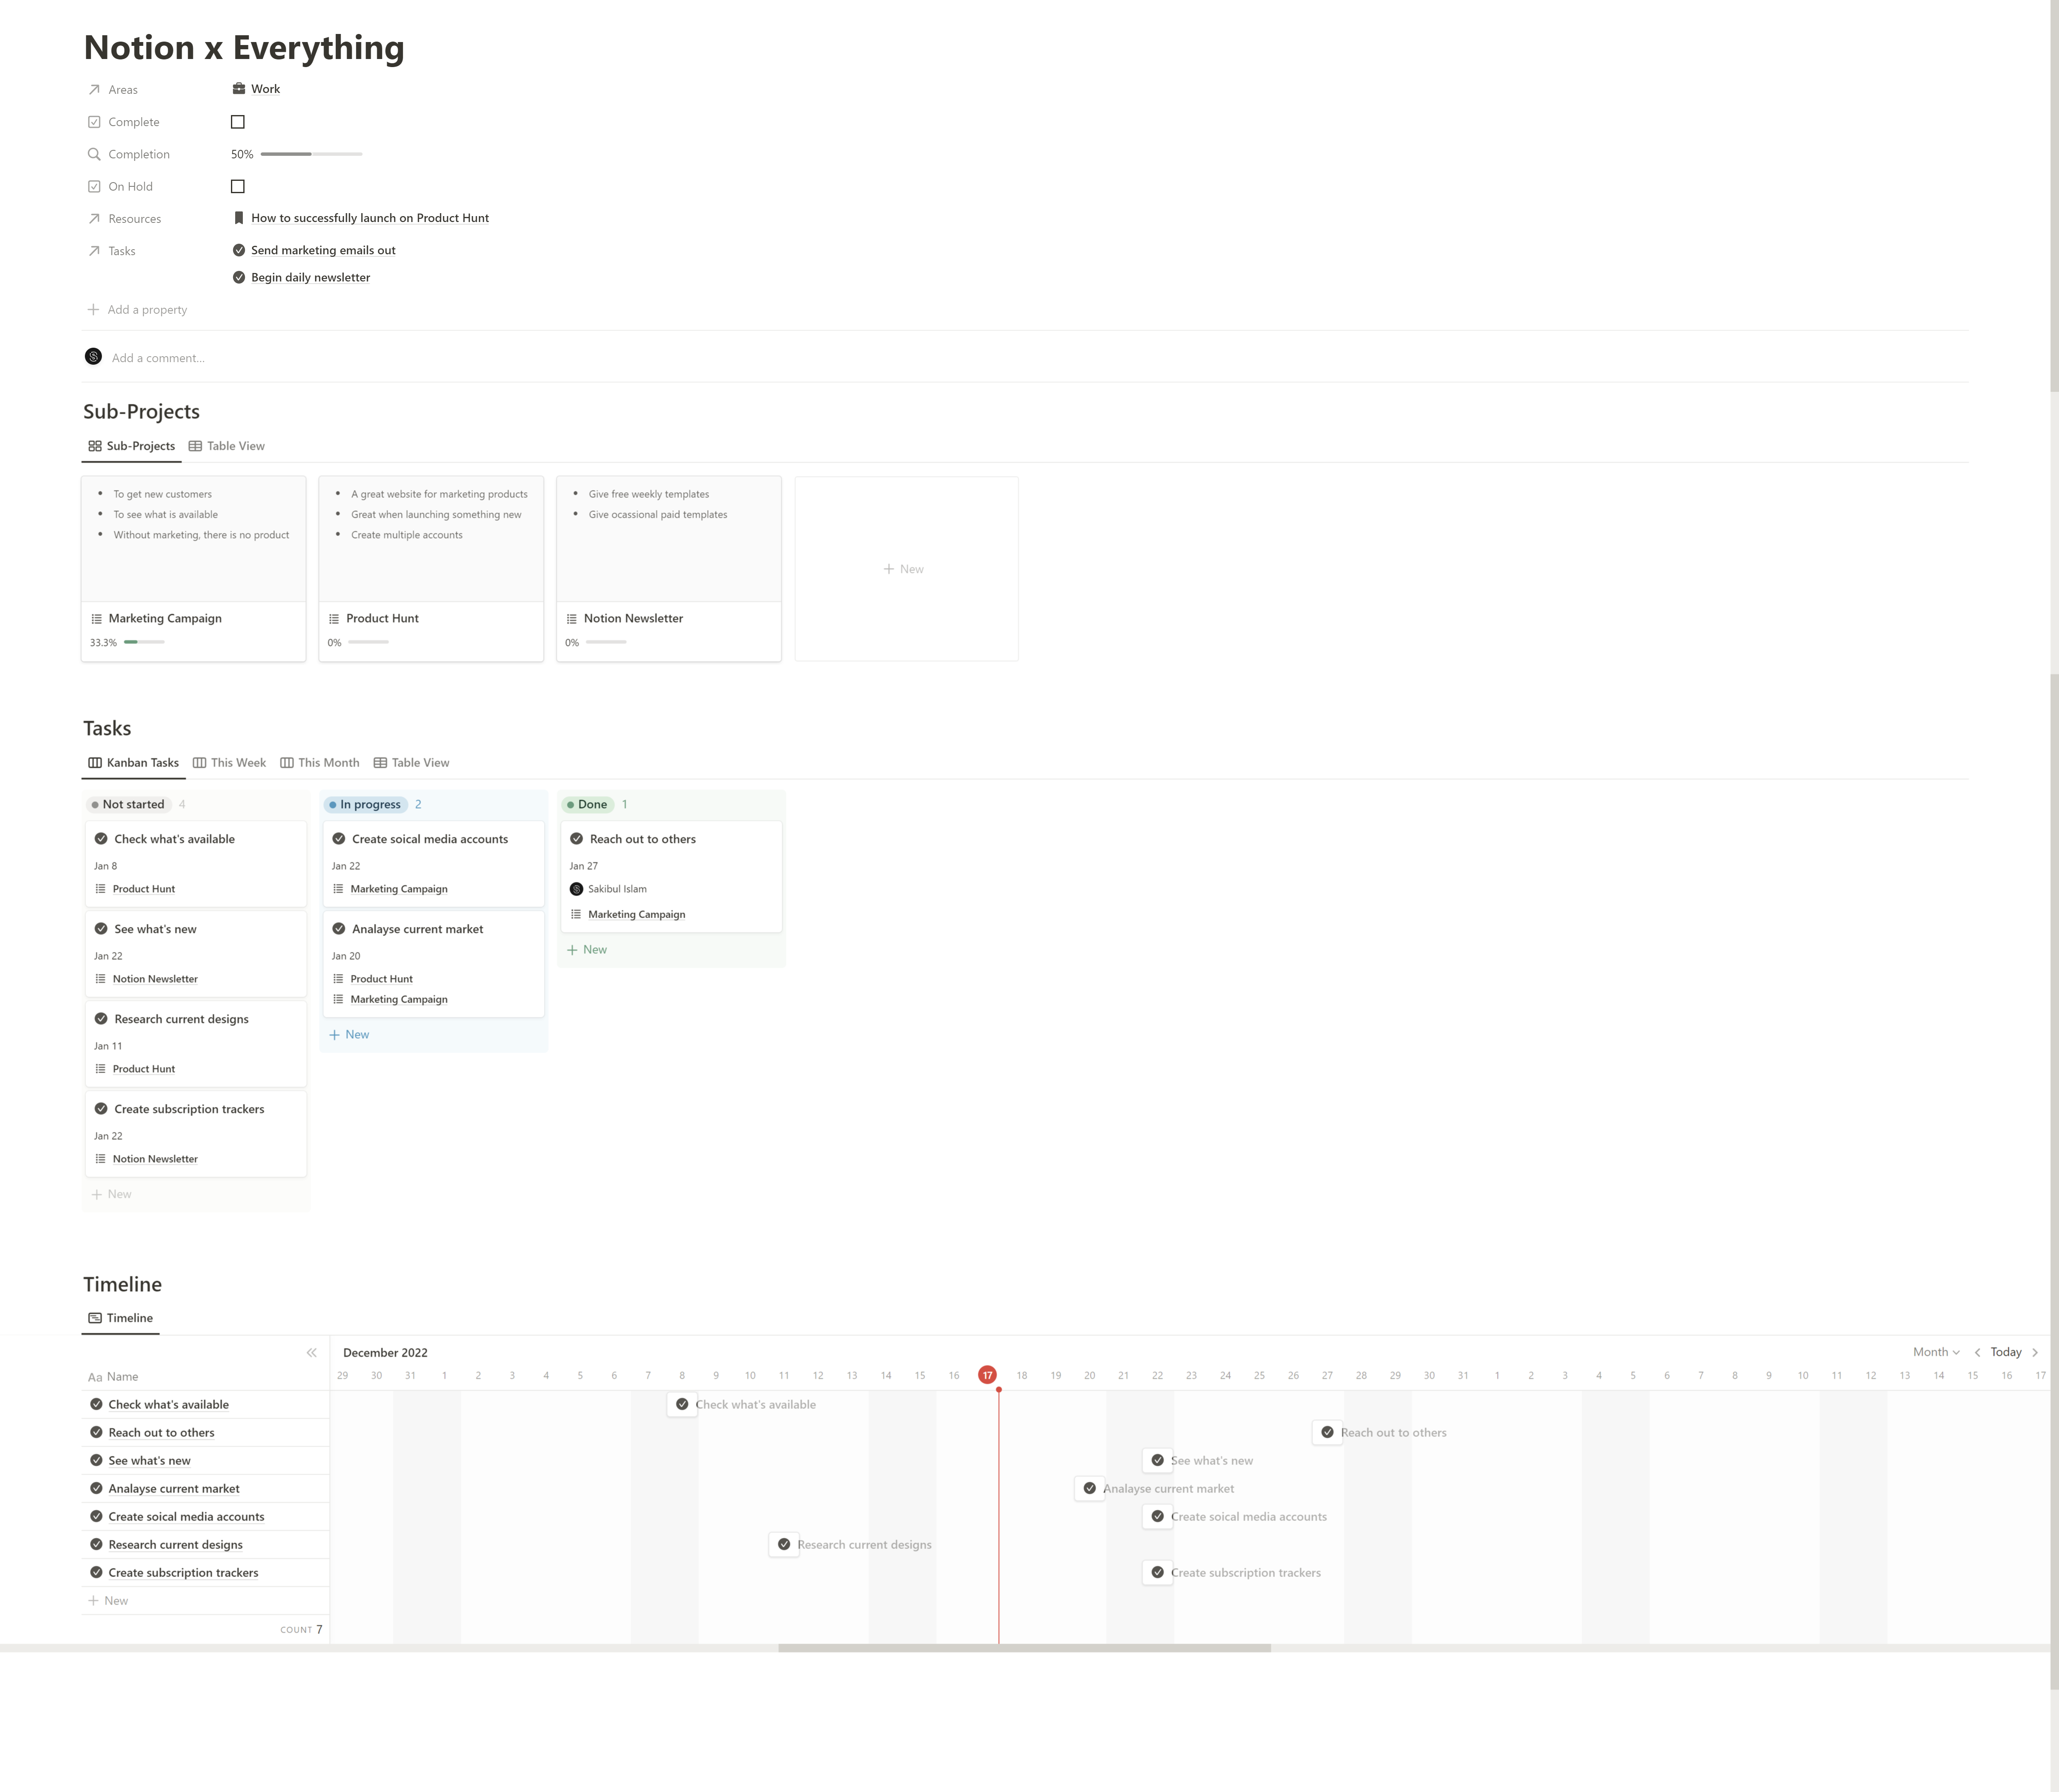Viewport: 2059px width, 1792px height.
Task: Click check icon in Create subscription trackers timeline row
Action: pyautogui.click(x=1158, y=1573)
